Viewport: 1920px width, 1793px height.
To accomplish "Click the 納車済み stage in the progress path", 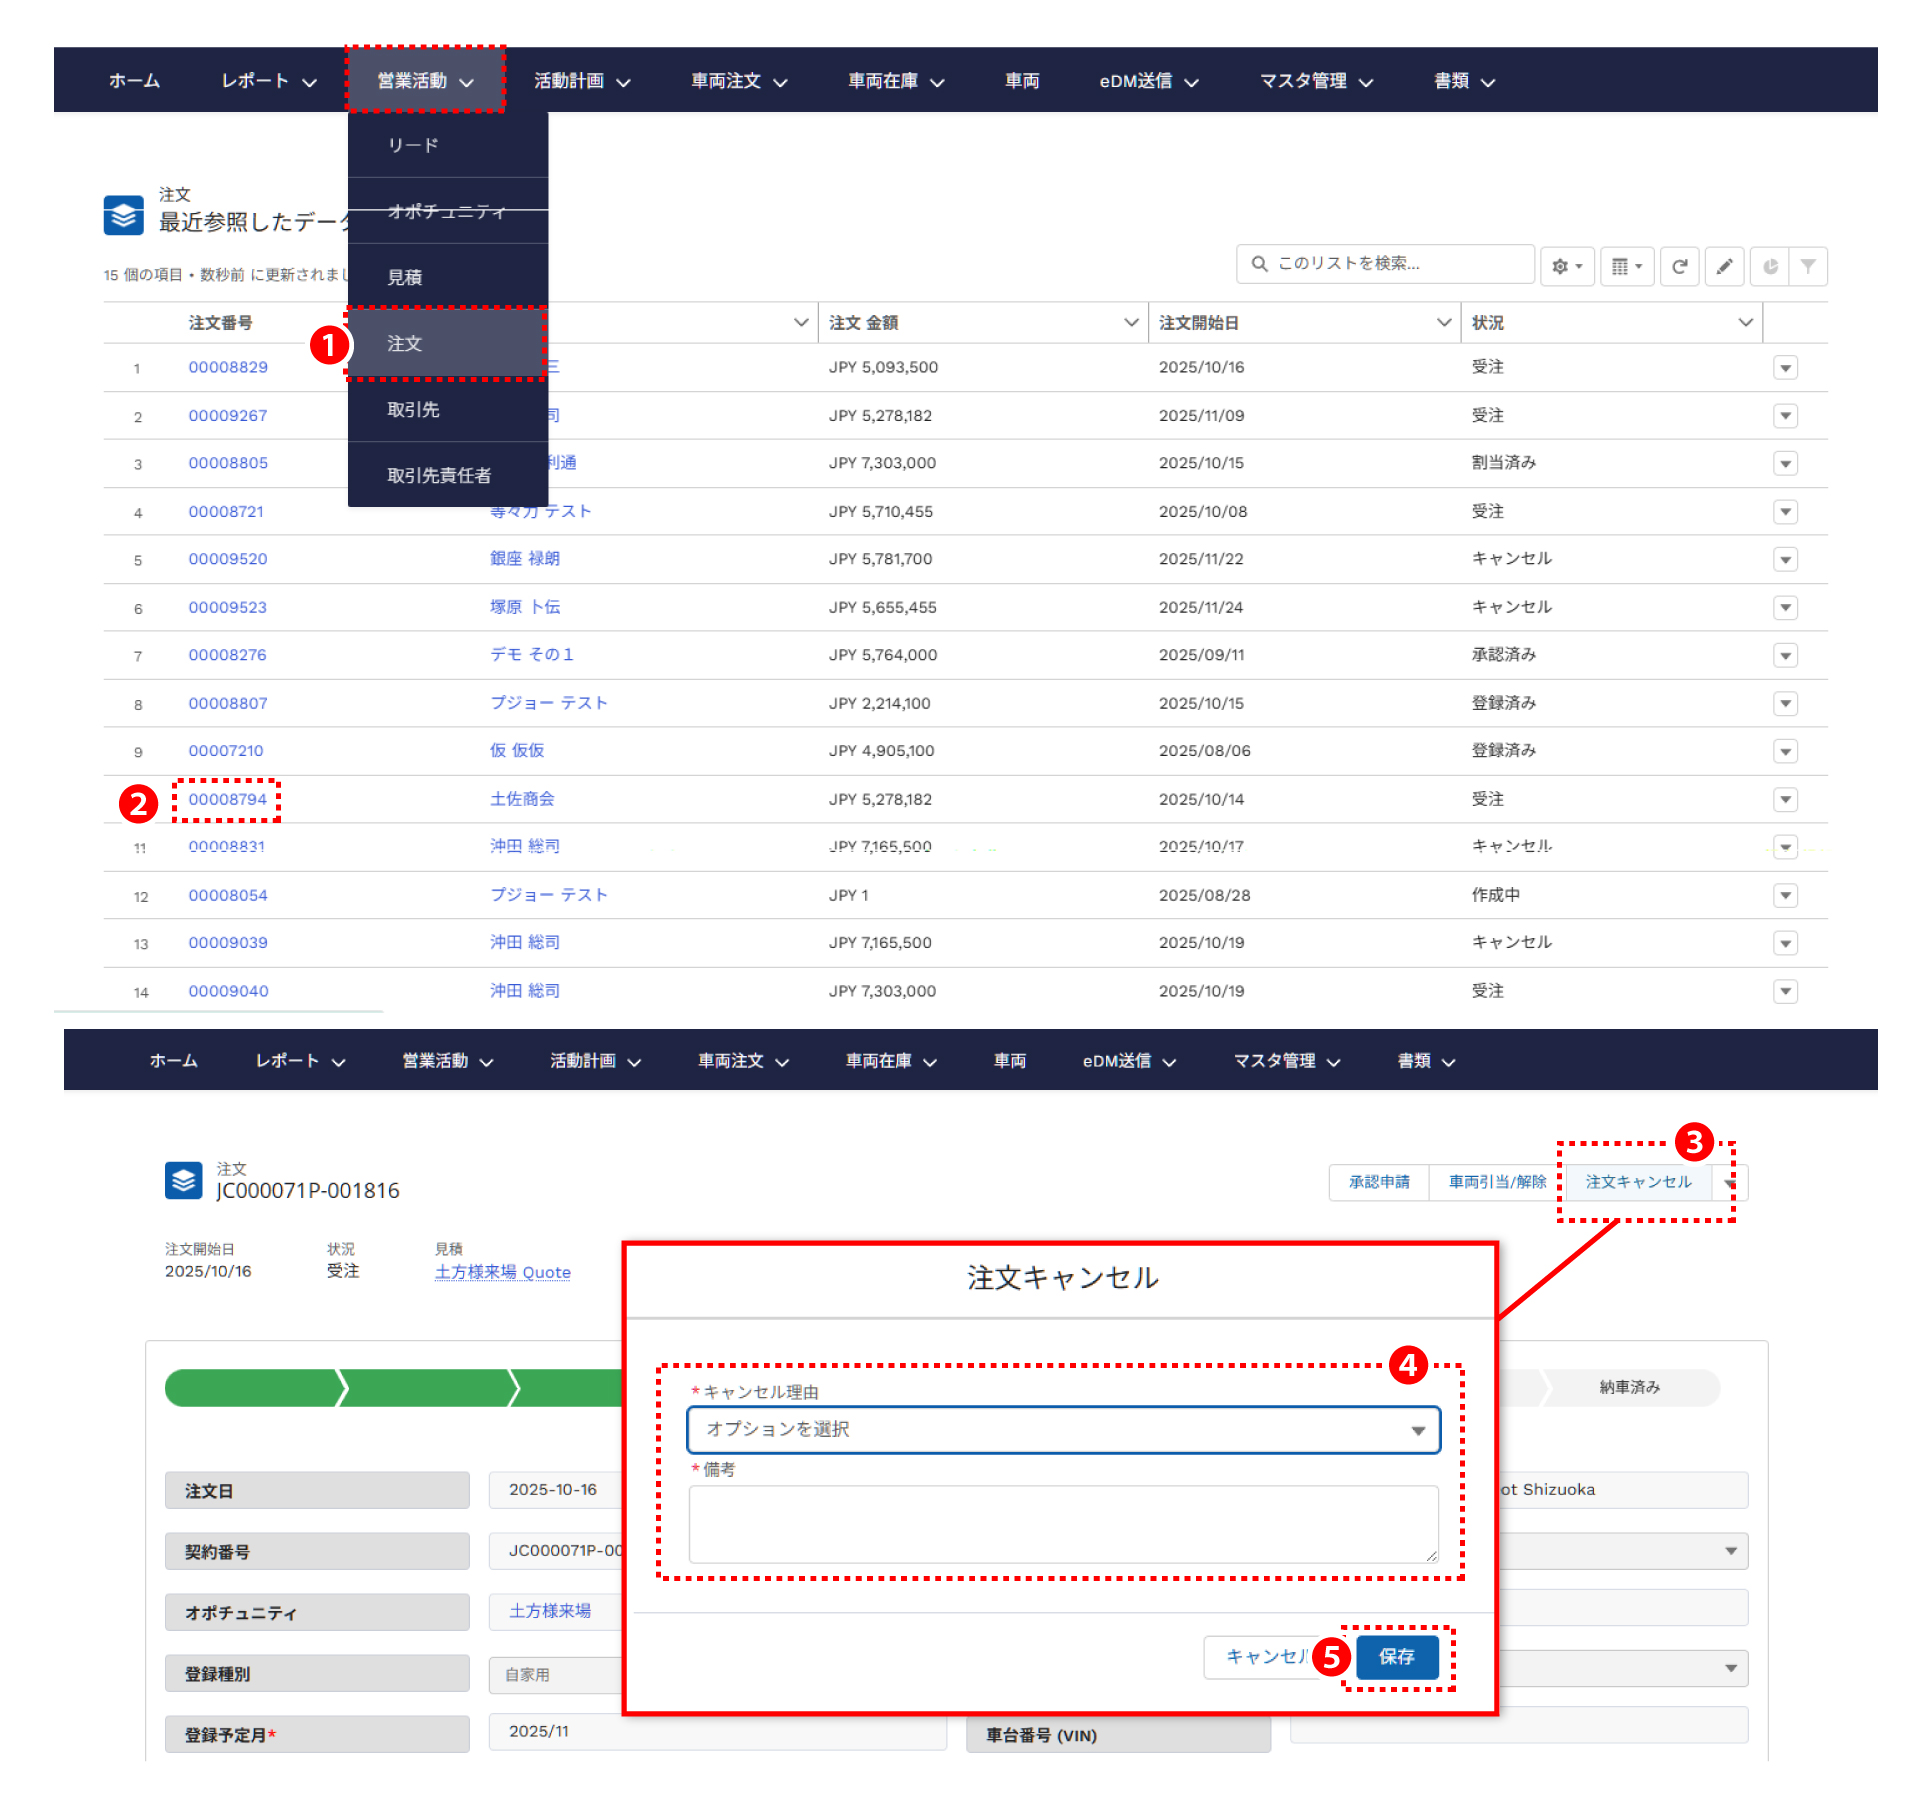I will 1629,1387.
